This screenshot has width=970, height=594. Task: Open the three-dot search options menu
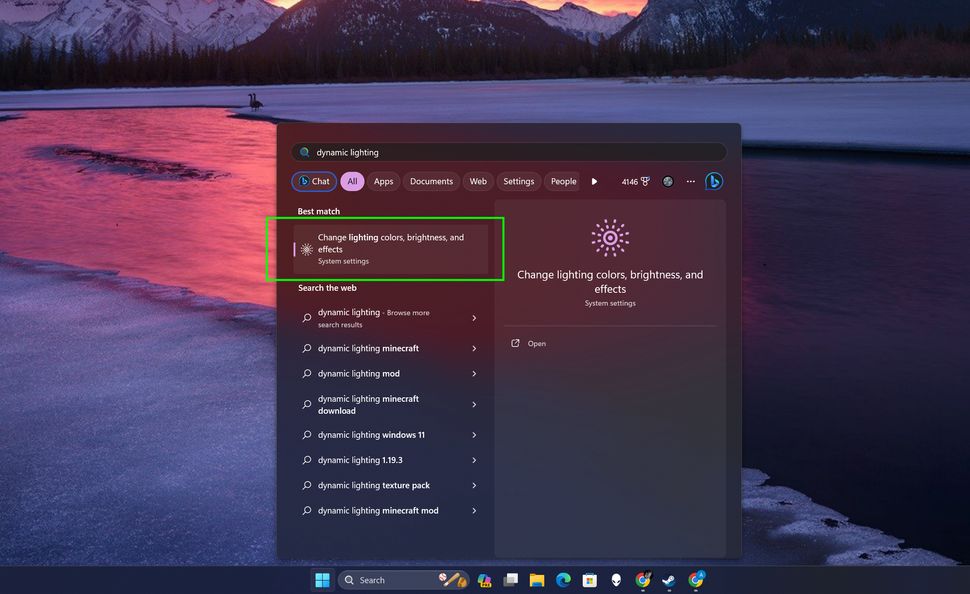tap(690, 181)
